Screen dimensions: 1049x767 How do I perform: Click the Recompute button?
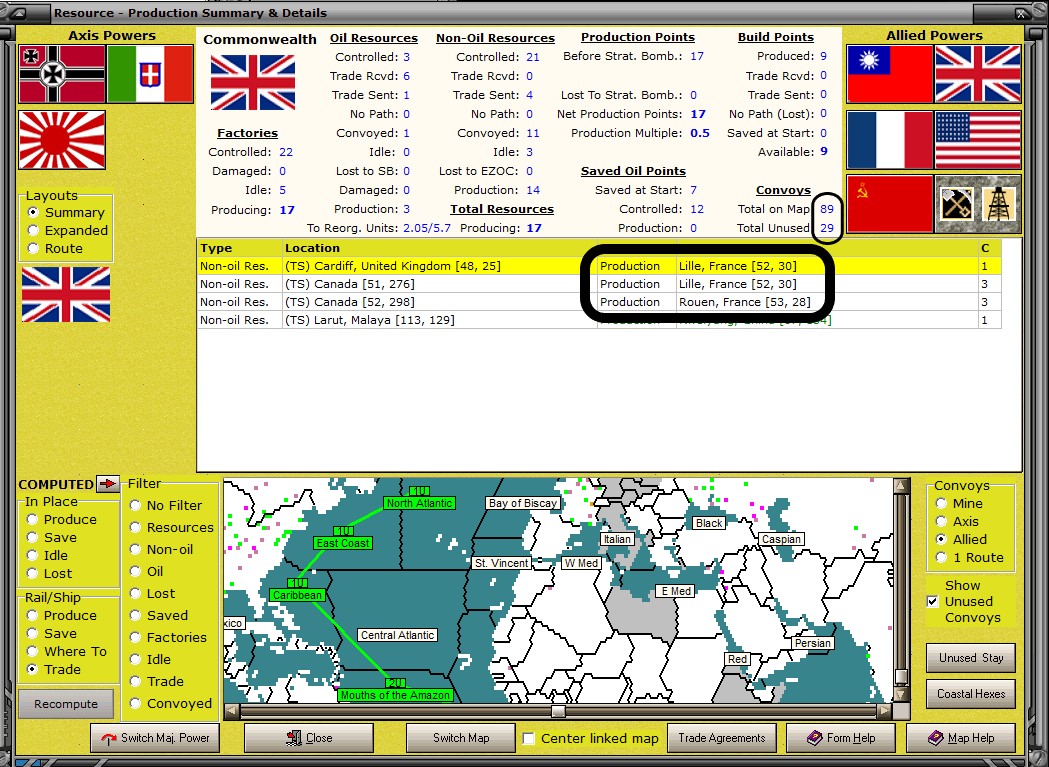point(66,704)
